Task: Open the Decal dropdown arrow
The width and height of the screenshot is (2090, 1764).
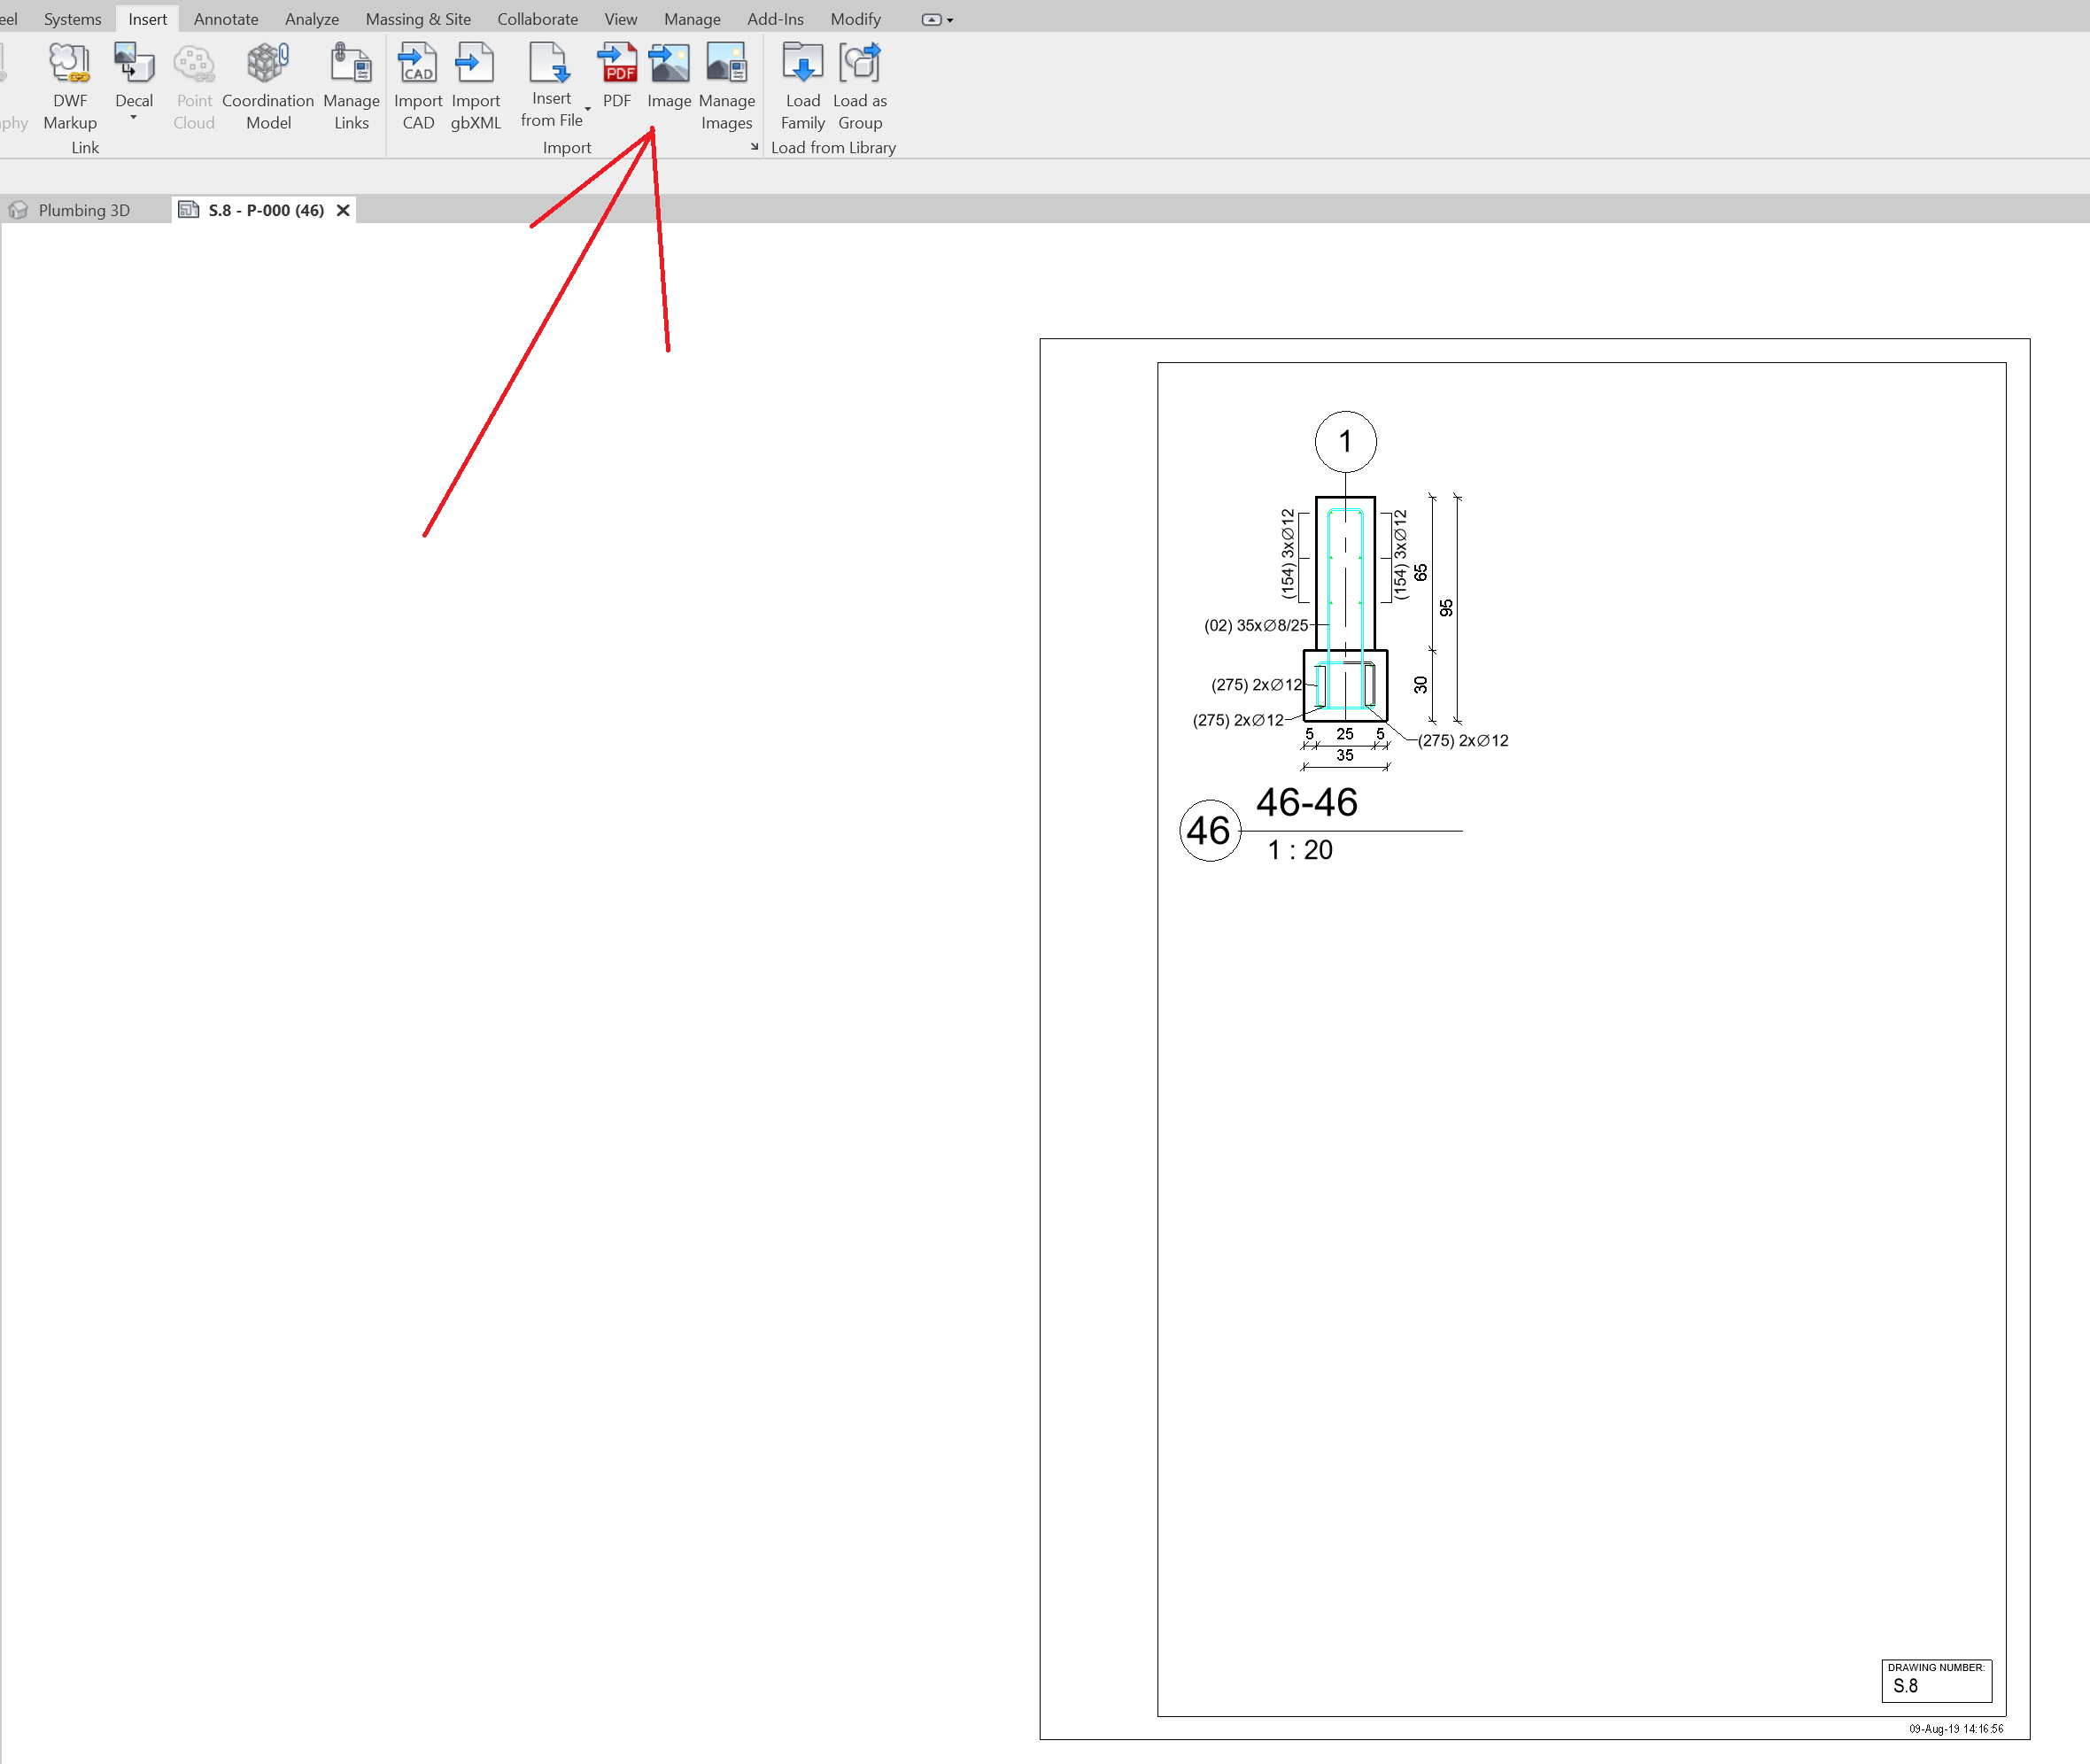Action: [x=134, y=118]
